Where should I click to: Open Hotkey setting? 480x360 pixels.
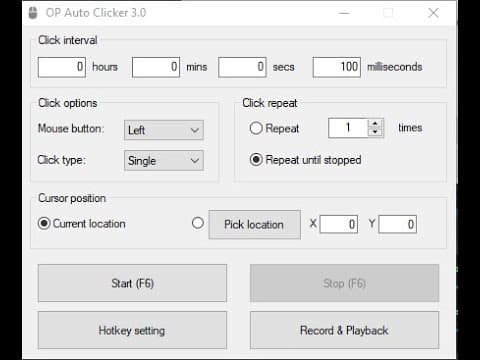pos(132,330)
